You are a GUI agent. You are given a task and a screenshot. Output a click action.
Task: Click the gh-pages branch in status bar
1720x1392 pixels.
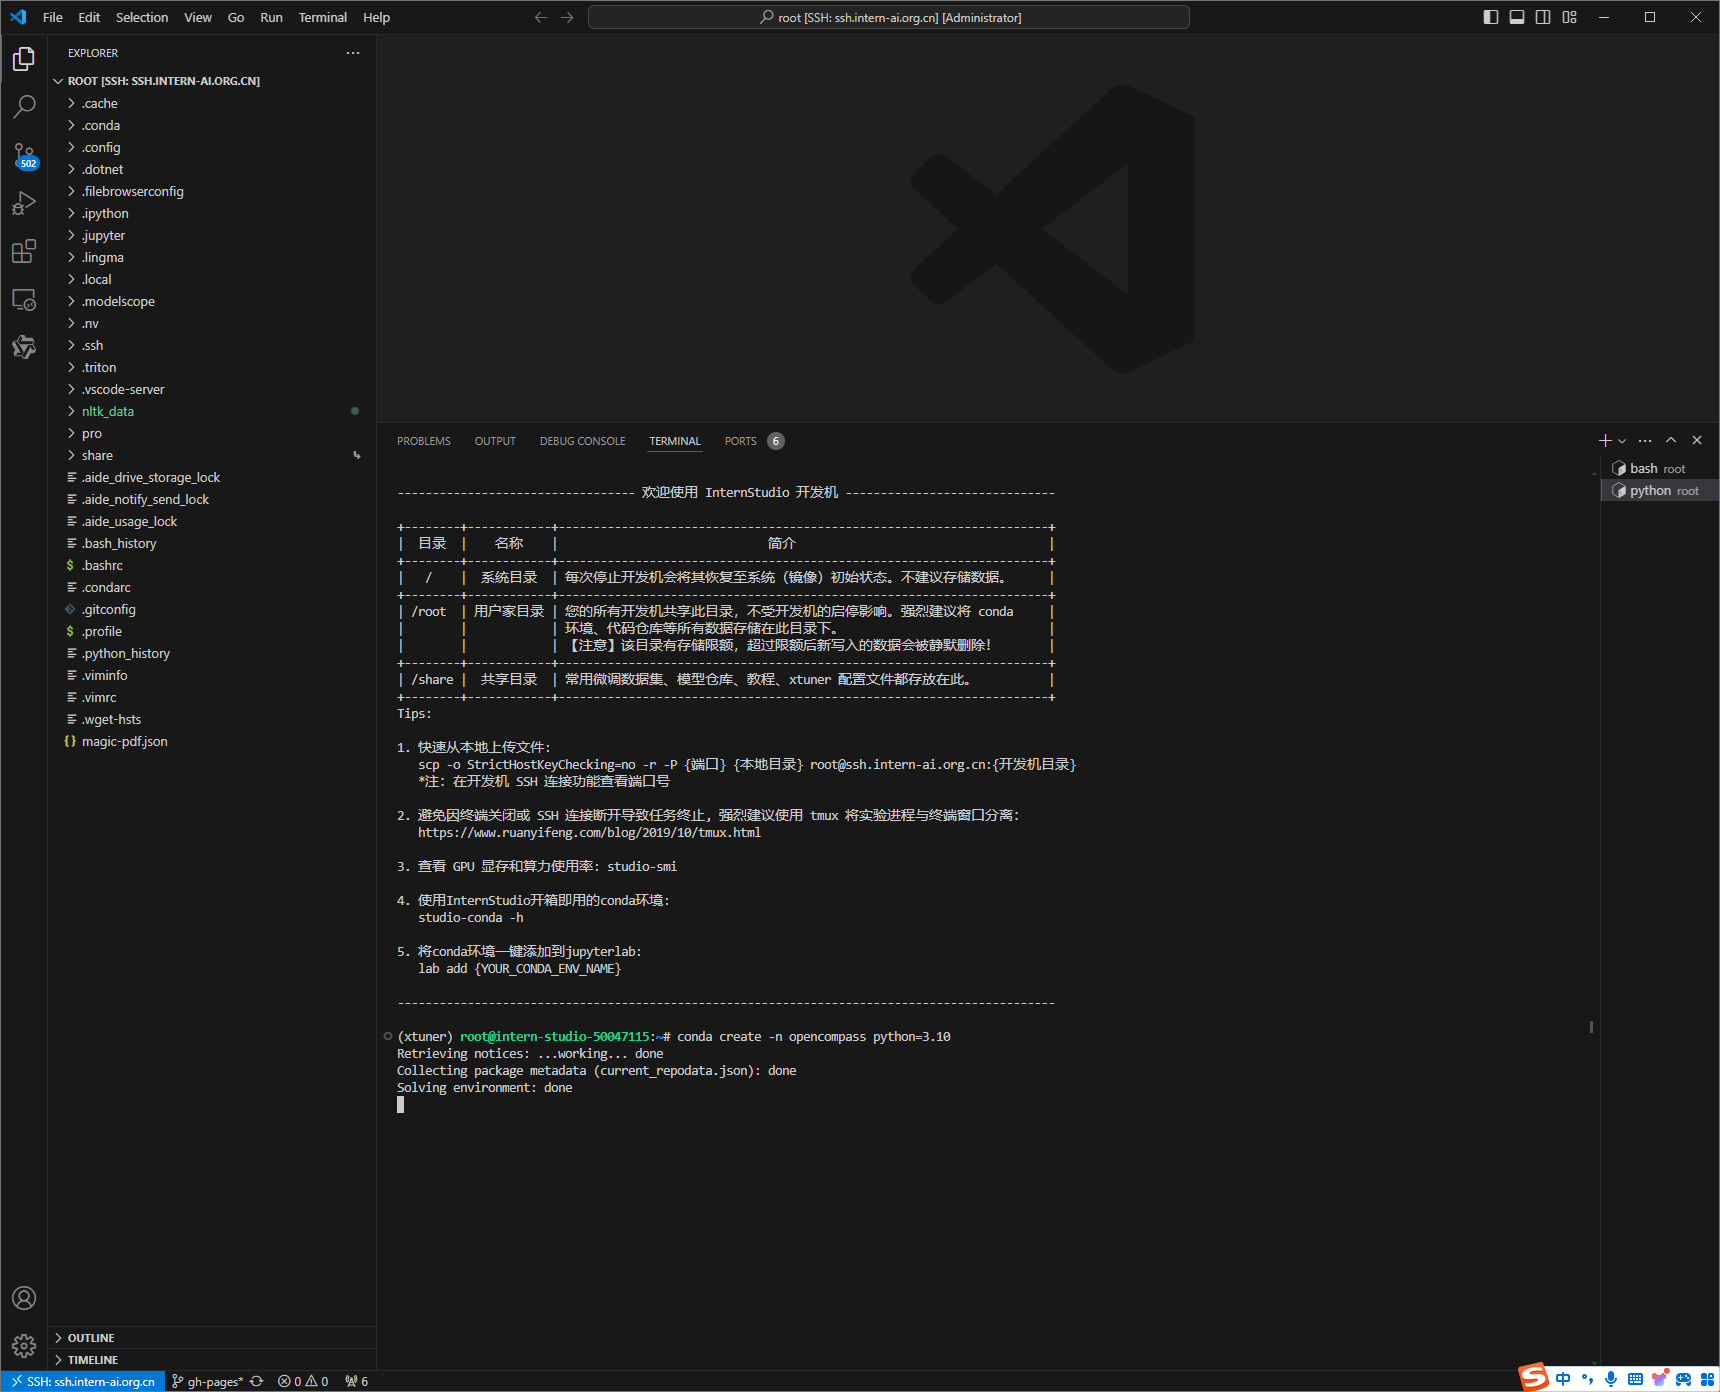coord(214,1381)
